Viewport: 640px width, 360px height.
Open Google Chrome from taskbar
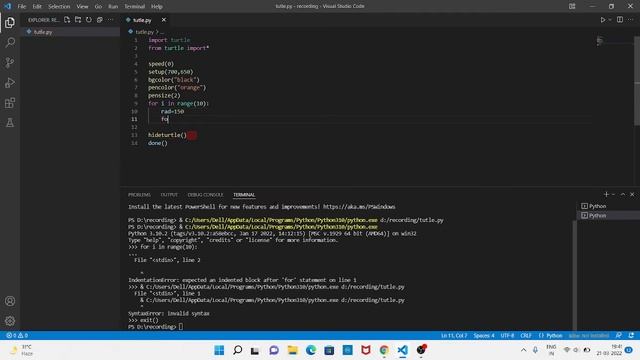tap(384, 350)
